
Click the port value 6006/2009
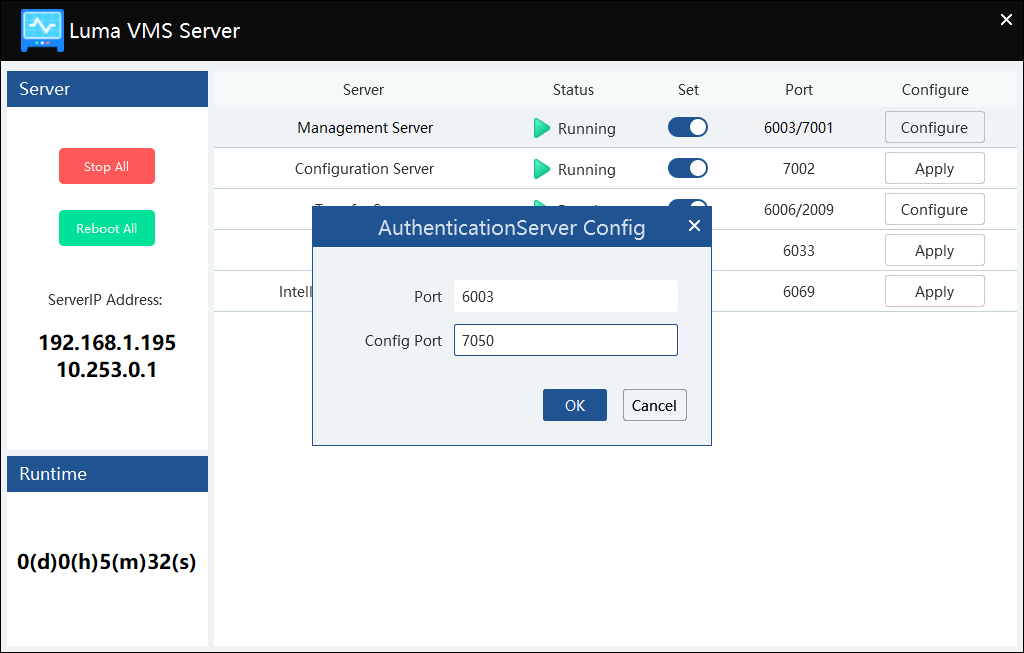tap(799, 210)
